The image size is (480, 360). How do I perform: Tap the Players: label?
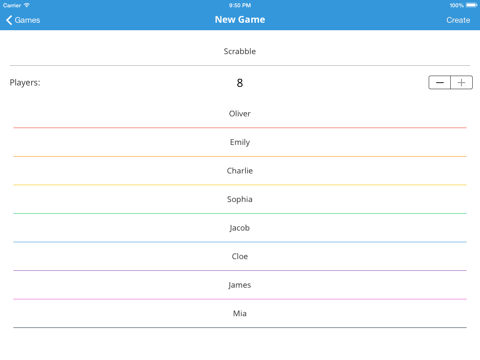pos(25,83)
